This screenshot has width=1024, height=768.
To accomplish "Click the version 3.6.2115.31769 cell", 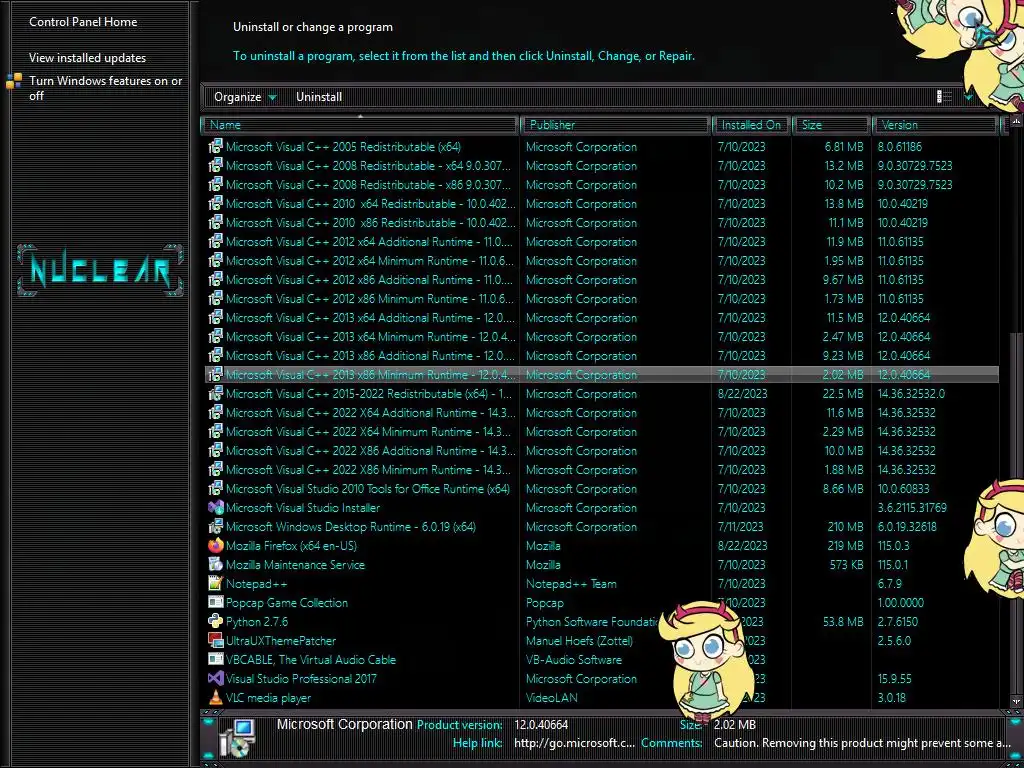I will click(x=912, y=507).
